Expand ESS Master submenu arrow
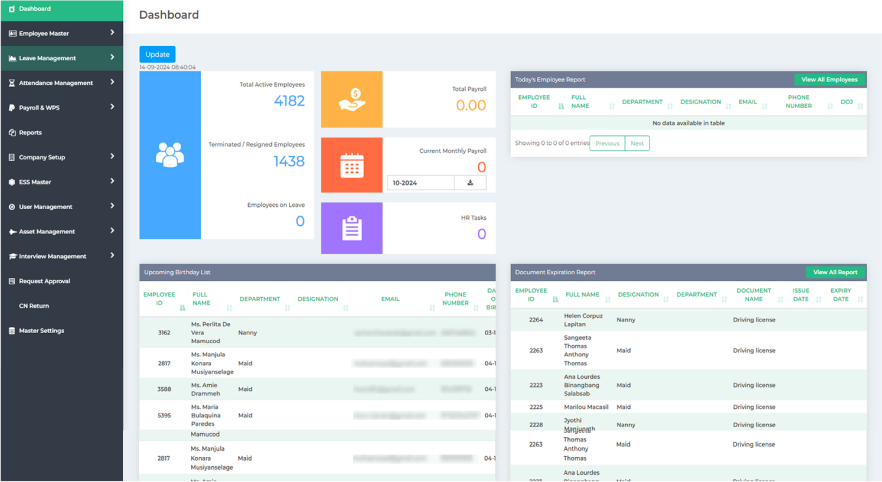This screenshot has width=882, height=482. point(112,181)
